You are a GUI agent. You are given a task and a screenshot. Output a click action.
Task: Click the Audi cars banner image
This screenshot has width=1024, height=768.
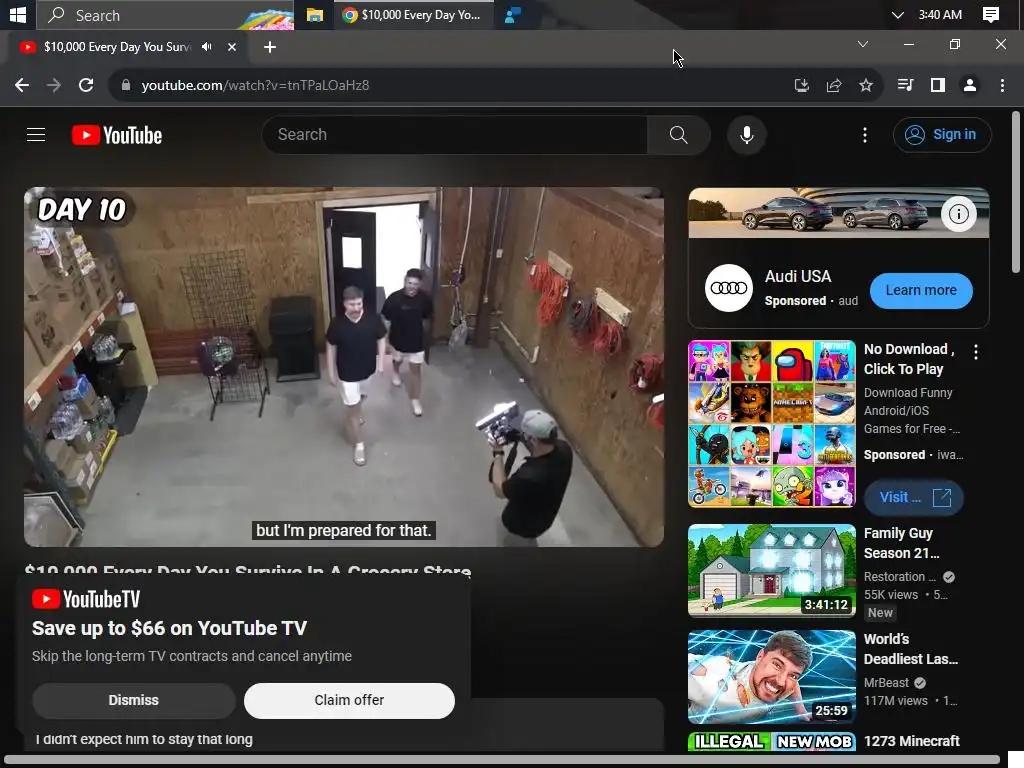coord(839,213)
